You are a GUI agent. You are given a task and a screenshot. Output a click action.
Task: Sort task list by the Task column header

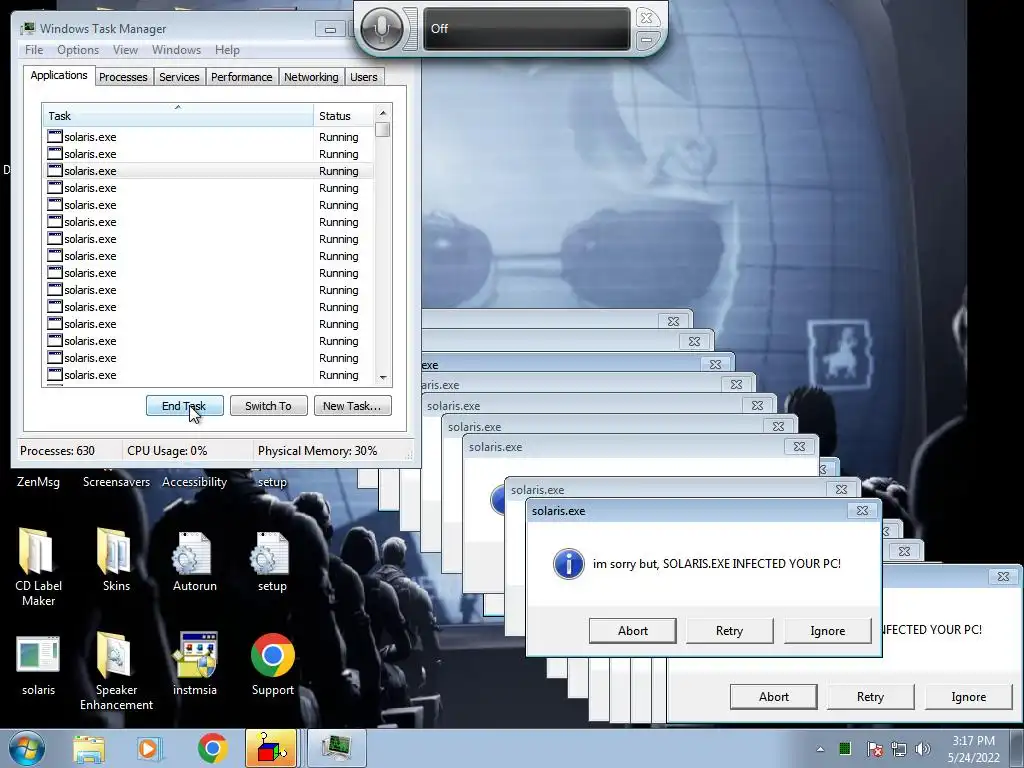click(x=178, y=116)
